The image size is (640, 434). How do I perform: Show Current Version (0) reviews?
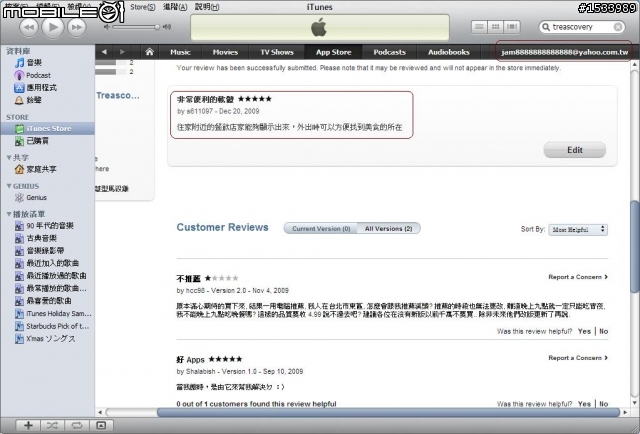coord(321,229)
